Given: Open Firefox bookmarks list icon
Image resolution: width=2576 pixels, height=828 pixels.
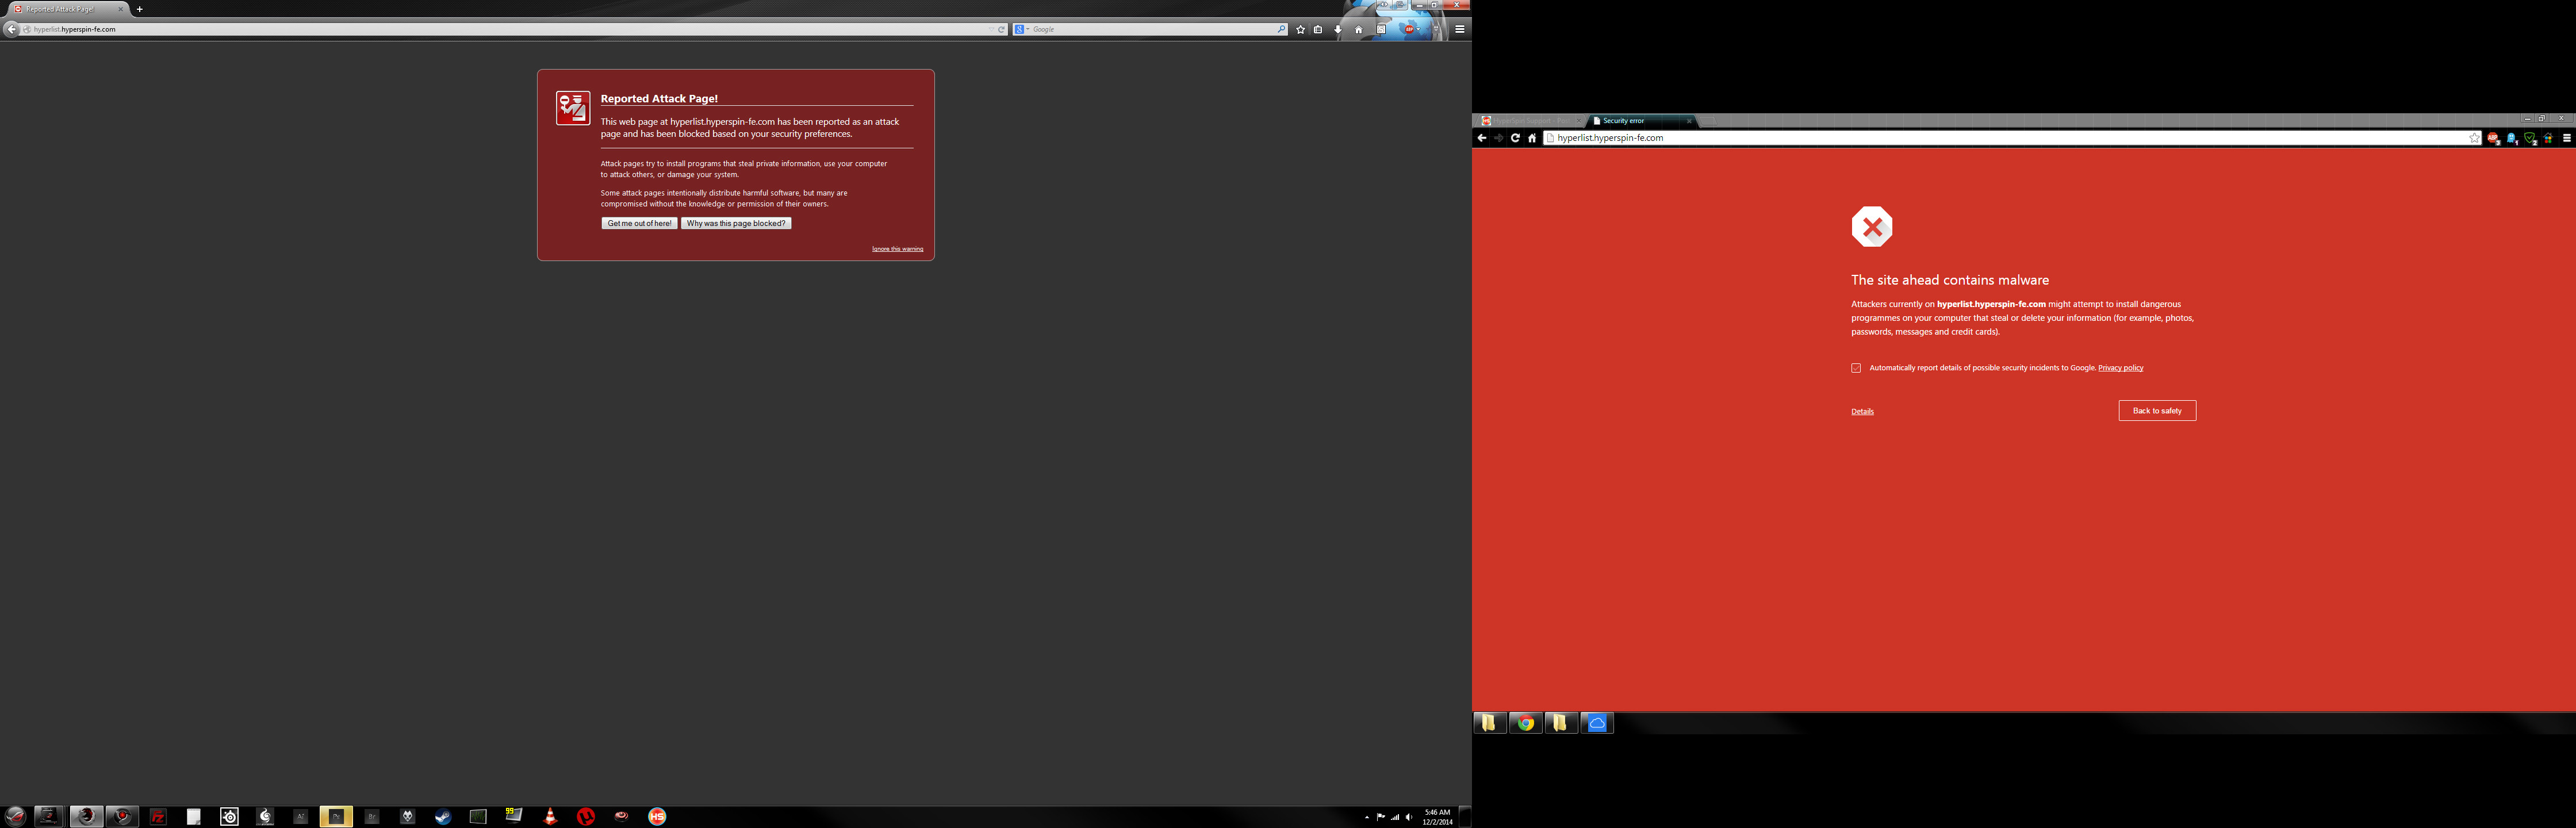Looking at the screenshot, I should [x=1318, y=29].
